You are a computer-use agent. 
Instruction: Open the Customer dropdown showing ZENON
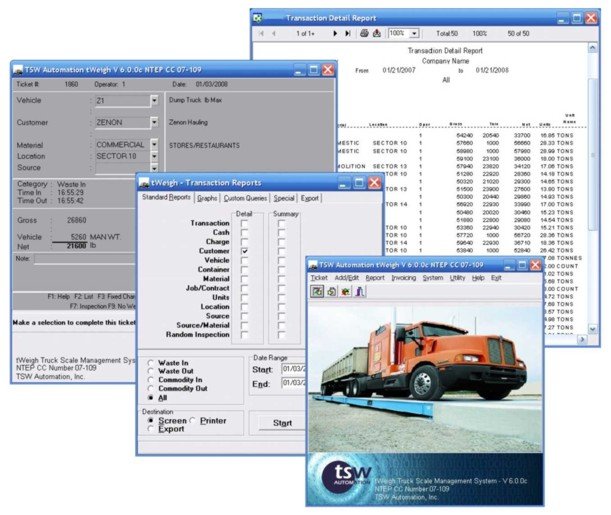[155, 122]
